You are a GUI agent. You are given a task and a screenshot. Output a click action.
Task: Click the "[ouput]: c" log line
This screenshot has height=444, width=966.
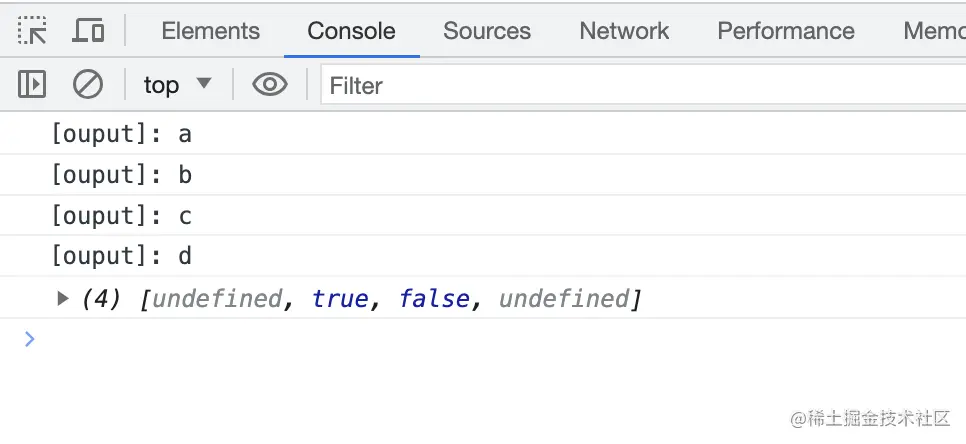tap(121, 216)
